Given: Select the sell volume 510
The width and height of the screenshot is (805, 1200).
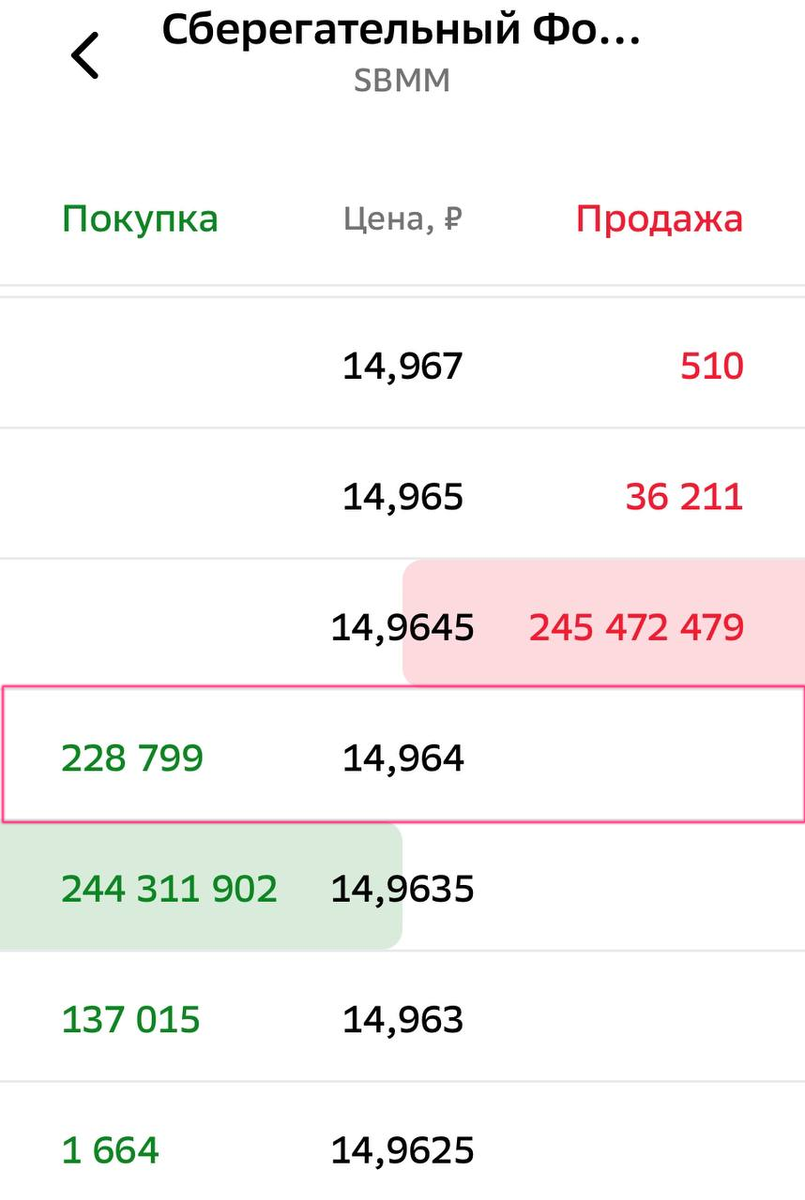Looking at the screenshot, I should (711, 365).
